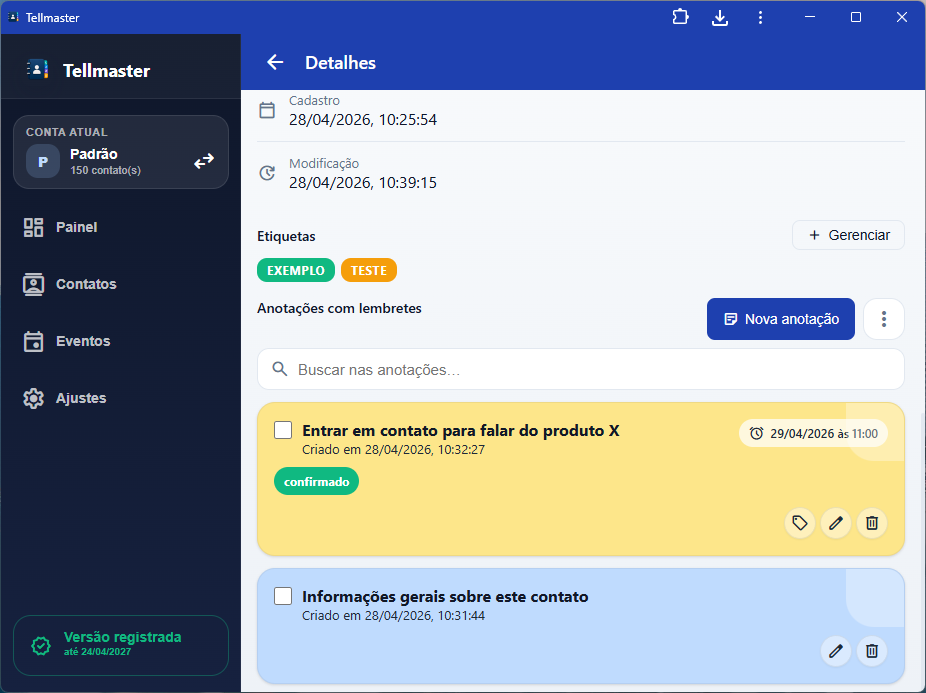This screenshot has height=693, width=926.
Task: Click the Gerenciar labels button
Action: point(848,235)
